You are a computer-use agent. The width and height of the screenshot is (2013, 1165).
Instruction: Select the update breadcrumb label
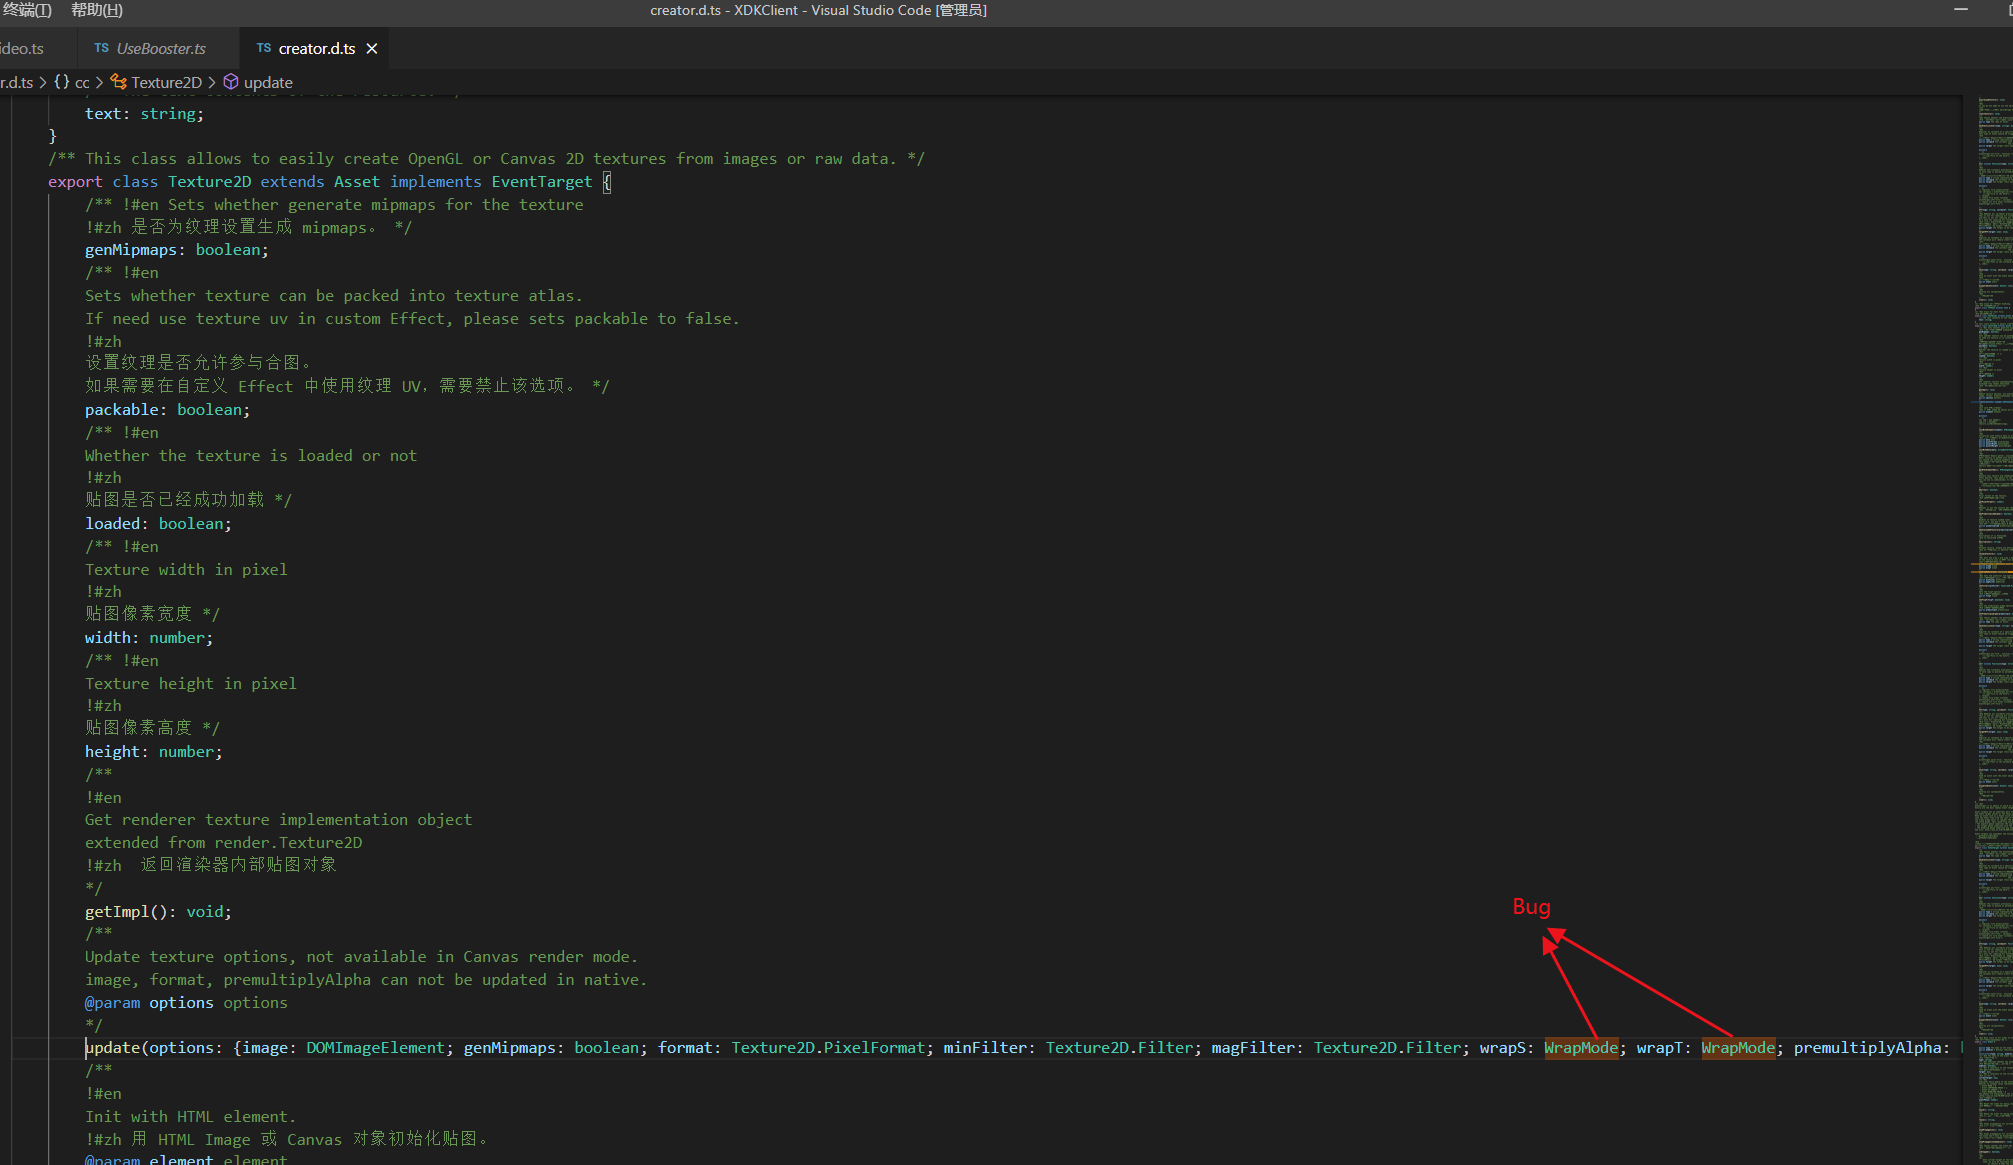[268, 83]
